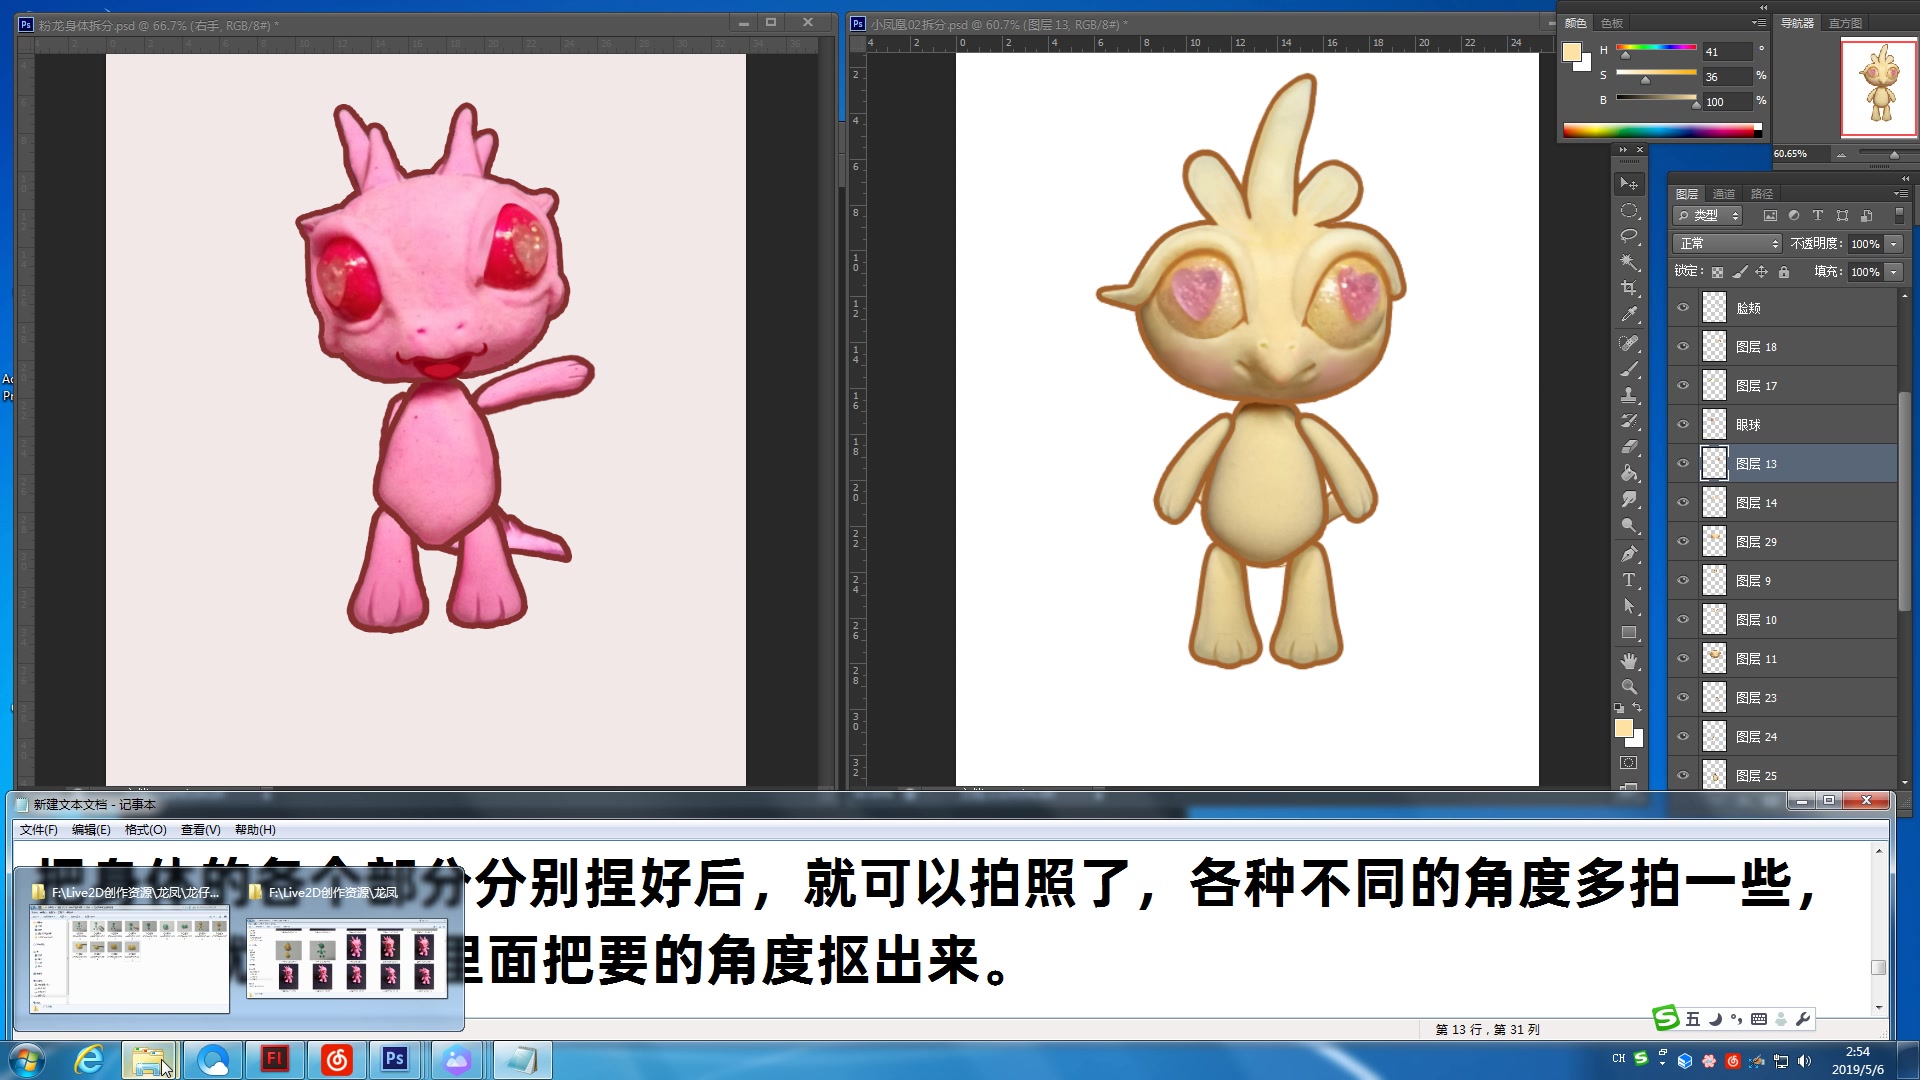Filter layers by adjustment layers icon

(x=1794, y=216)
